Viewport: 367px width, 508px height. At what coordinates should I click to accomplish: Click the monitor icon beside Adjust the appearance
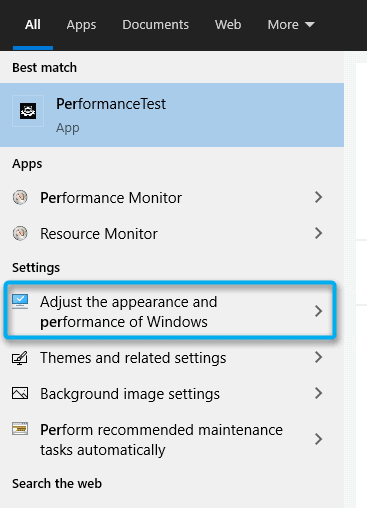pos(20,301)
